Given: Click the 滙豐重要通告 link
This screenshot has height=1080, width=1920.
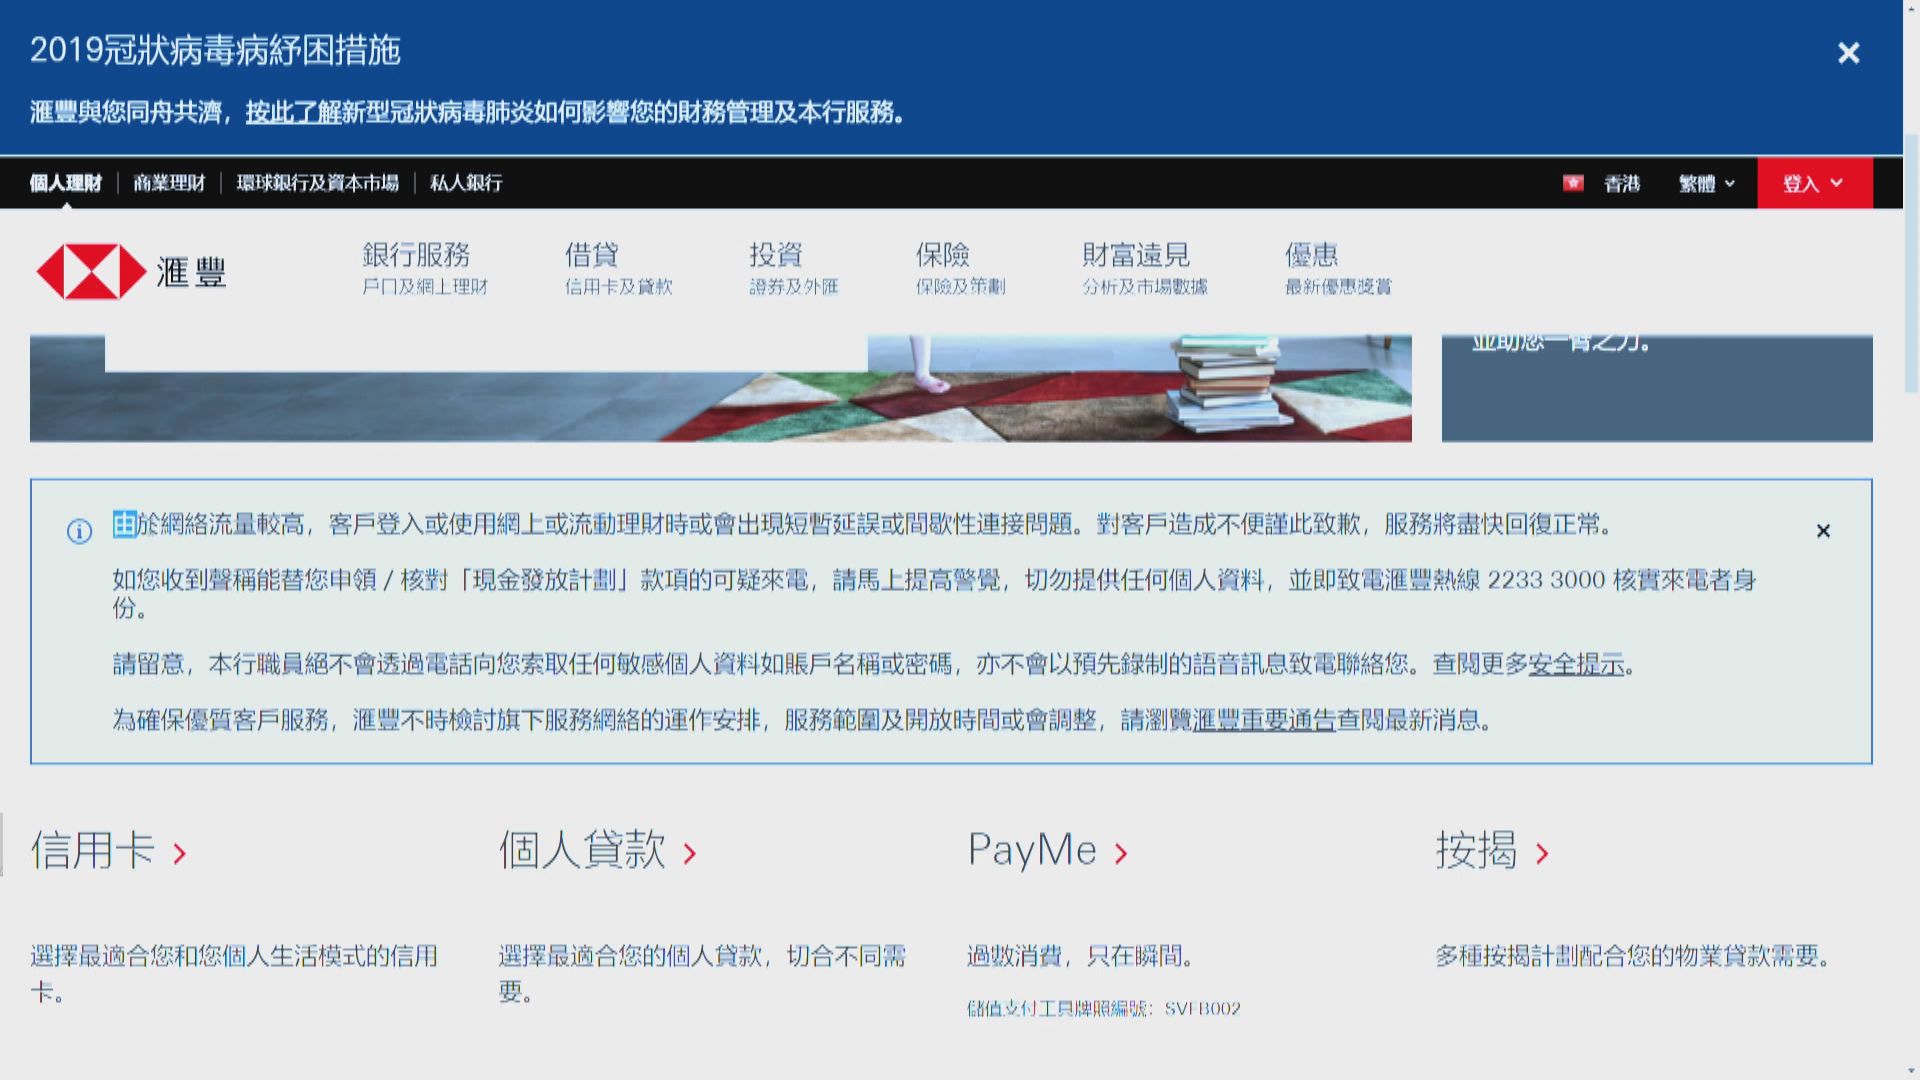Looking at the screenshot, I should point(1262,720).
